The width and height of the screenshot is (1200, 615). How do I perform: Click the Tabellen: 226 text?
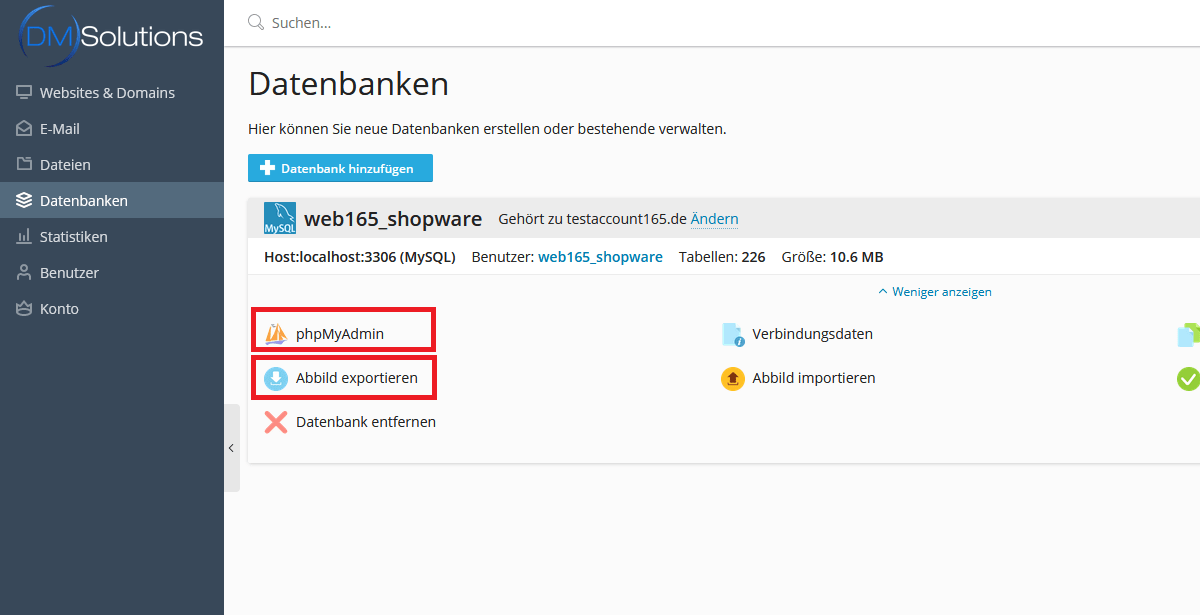point(722,257)
